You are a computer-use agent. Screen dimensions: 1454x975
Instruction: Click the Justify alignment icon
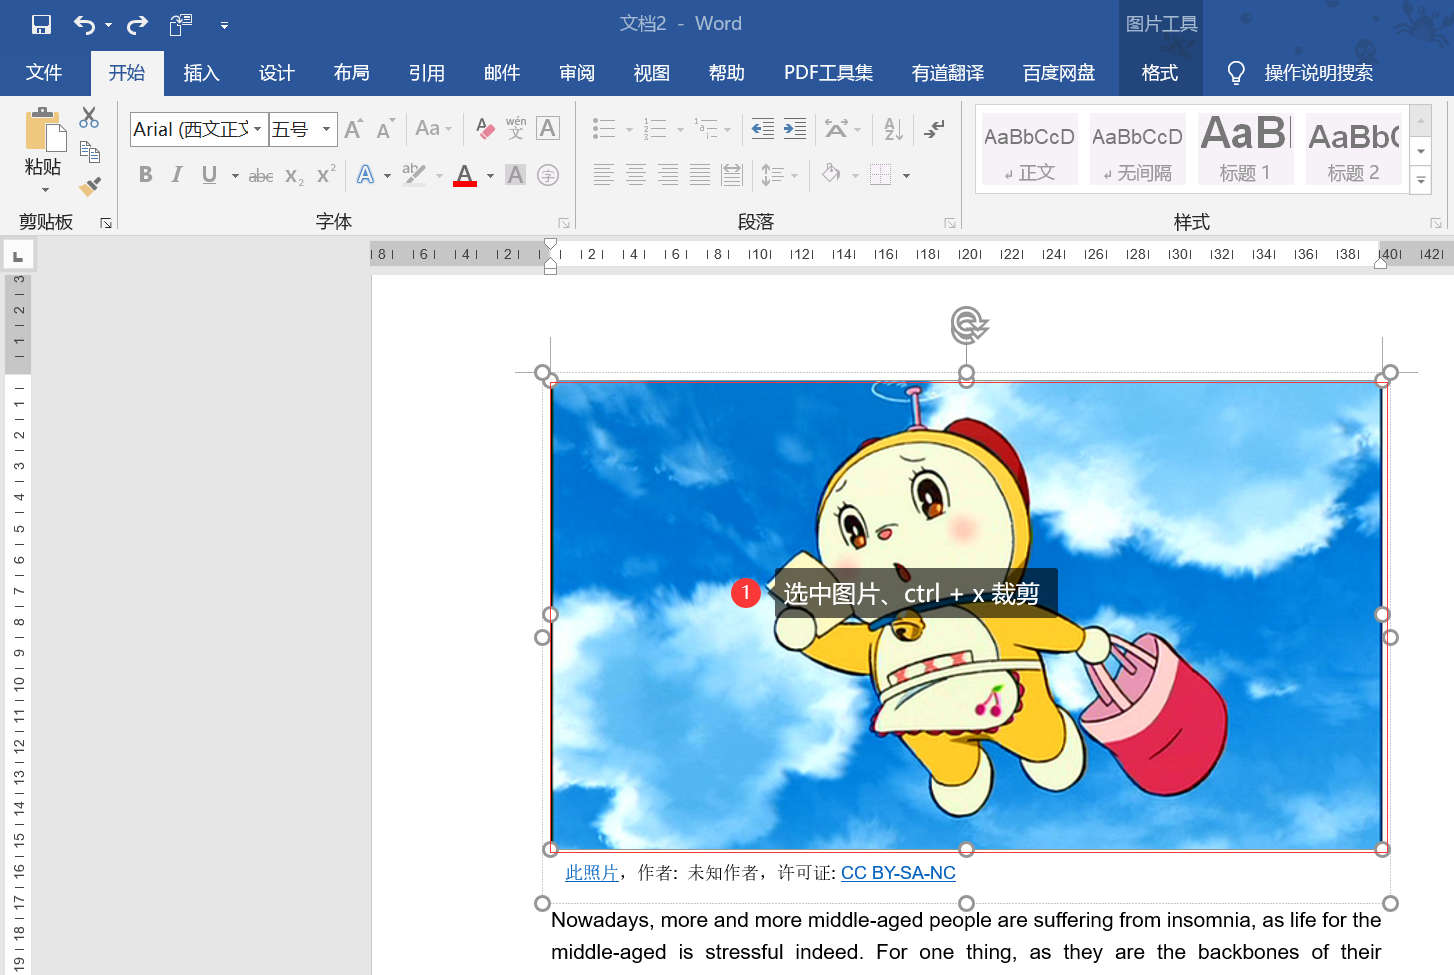[x=700, y=175]
